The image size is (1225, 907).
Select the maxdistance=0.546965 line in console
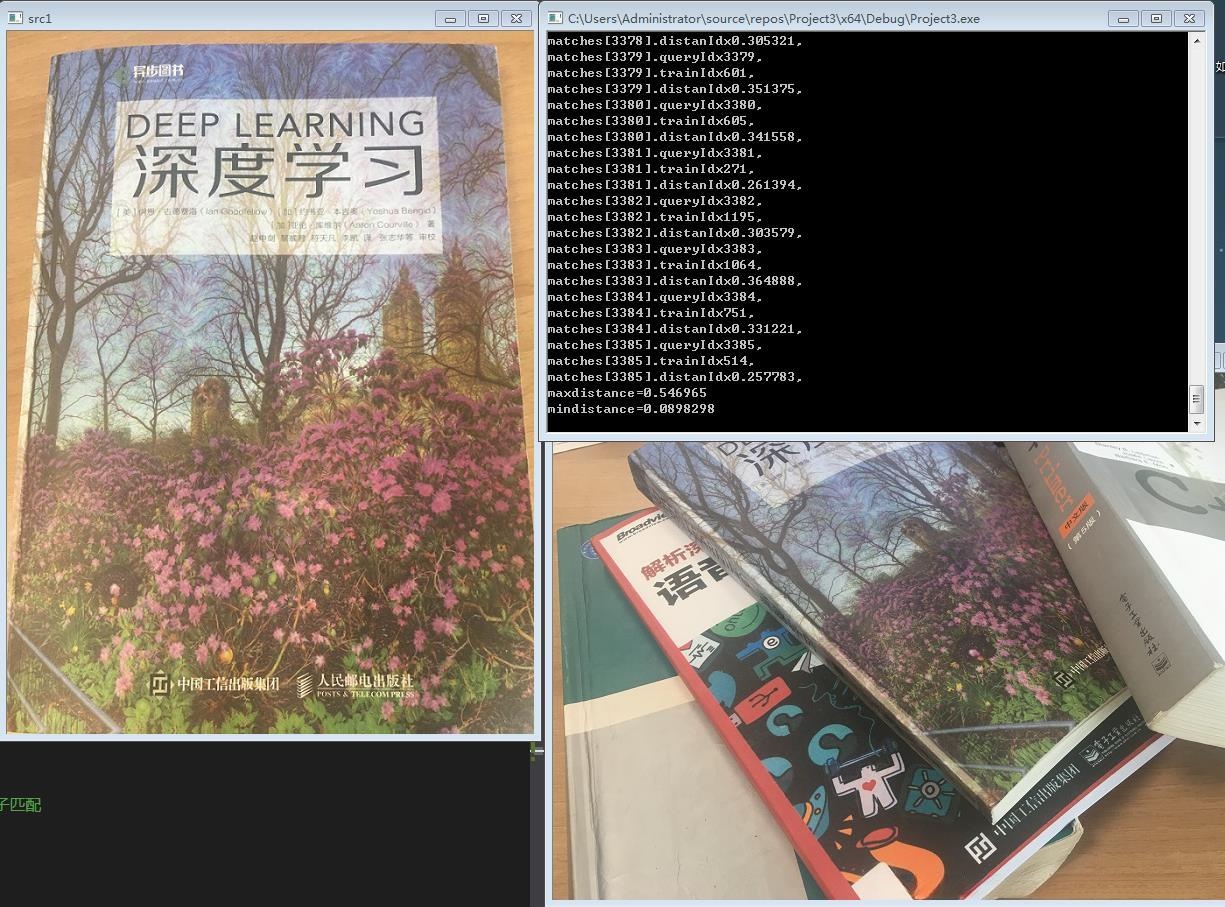click(x=626, y=392)
